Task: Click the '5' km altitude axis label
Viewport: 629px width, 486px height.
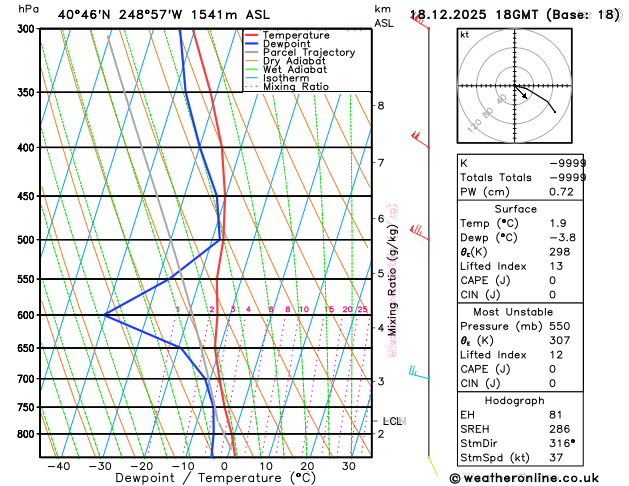Action: [381, 273]
